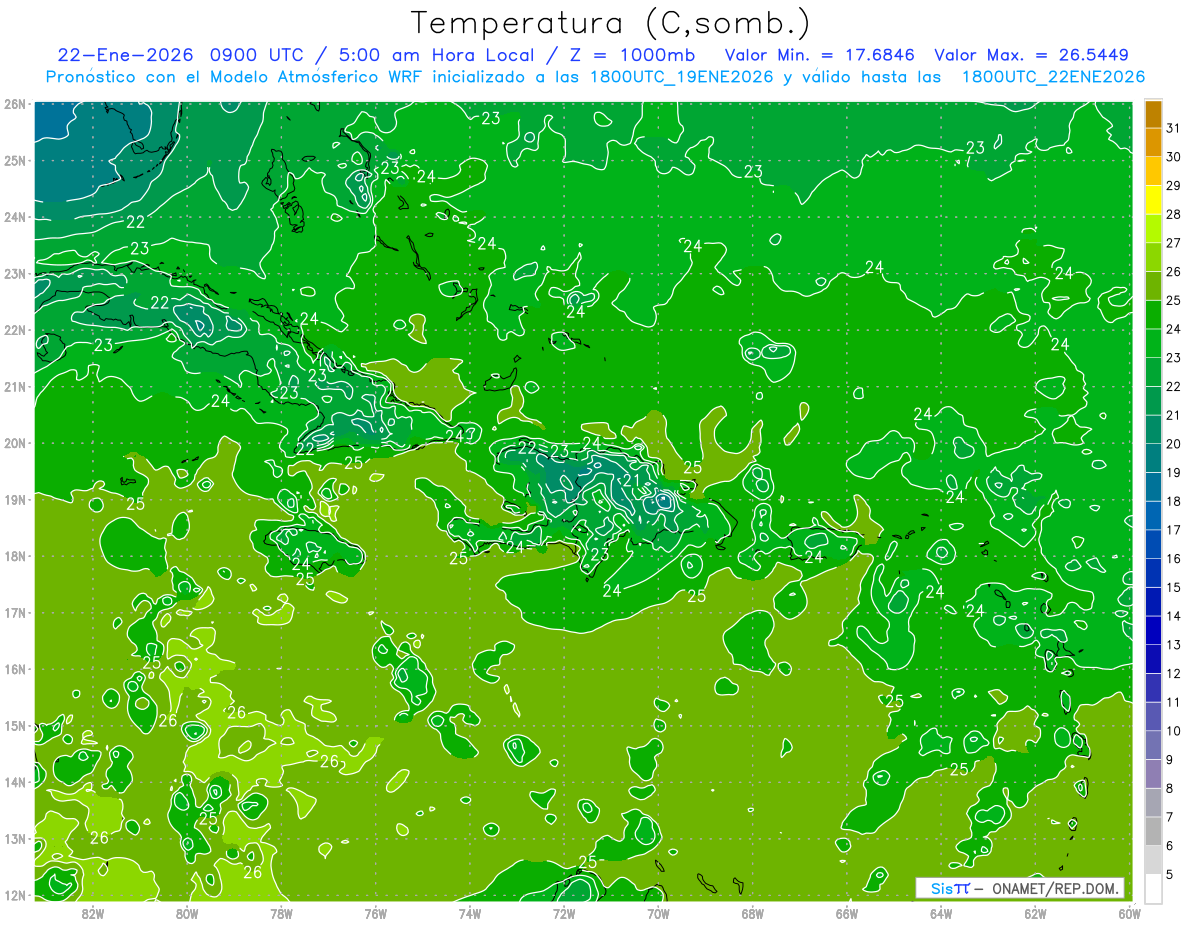
Task: Click the 80W longitude axis label
Action: 187,913
